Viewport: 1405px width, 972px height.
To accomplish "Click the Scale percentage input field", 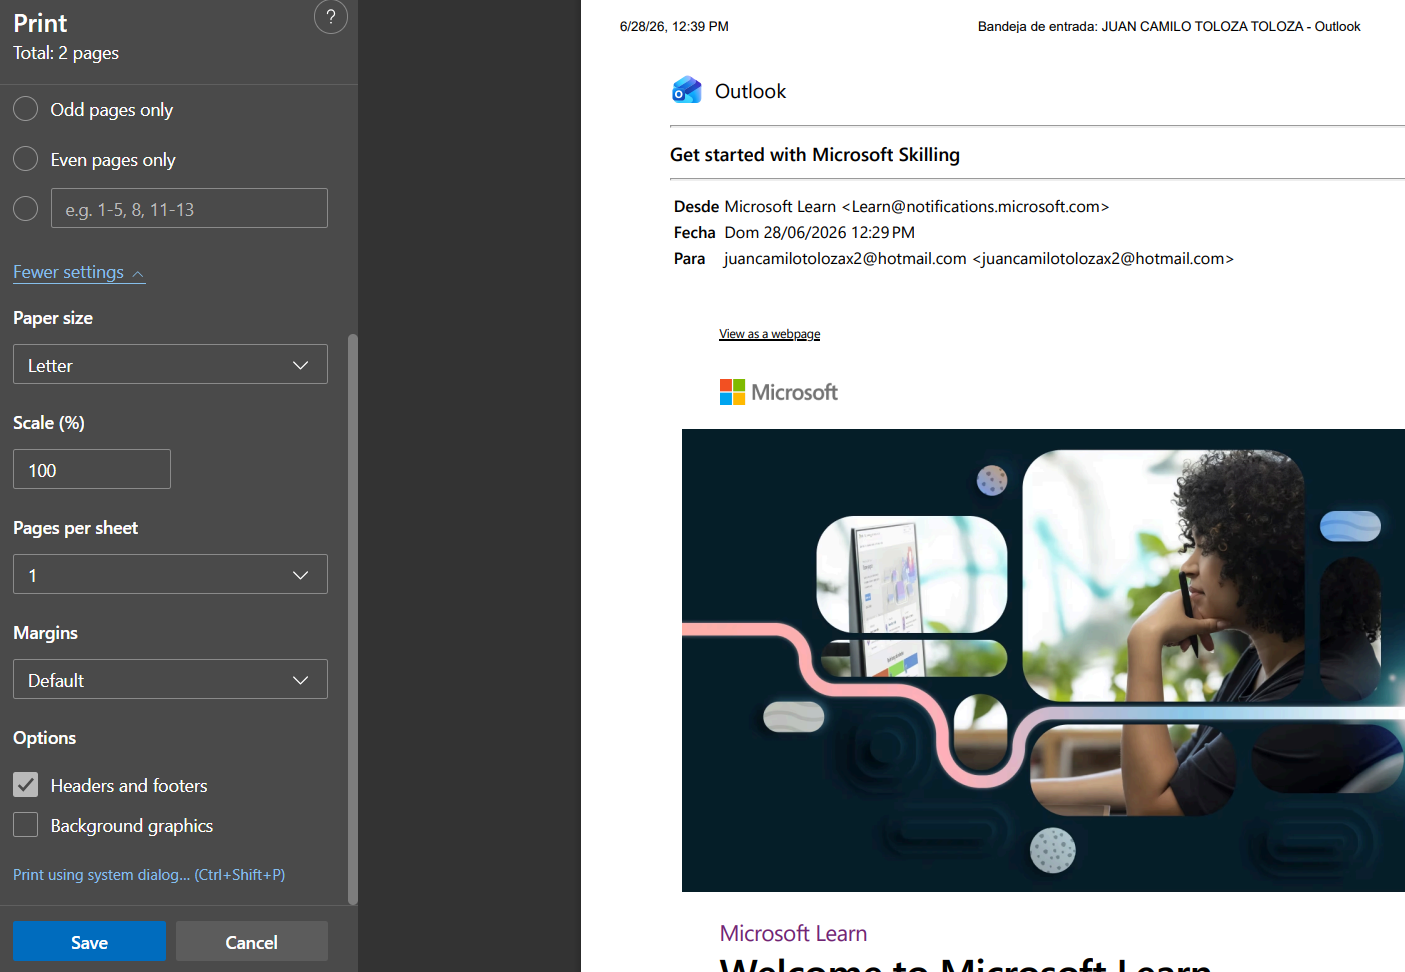I will click(x=92, y=470).
